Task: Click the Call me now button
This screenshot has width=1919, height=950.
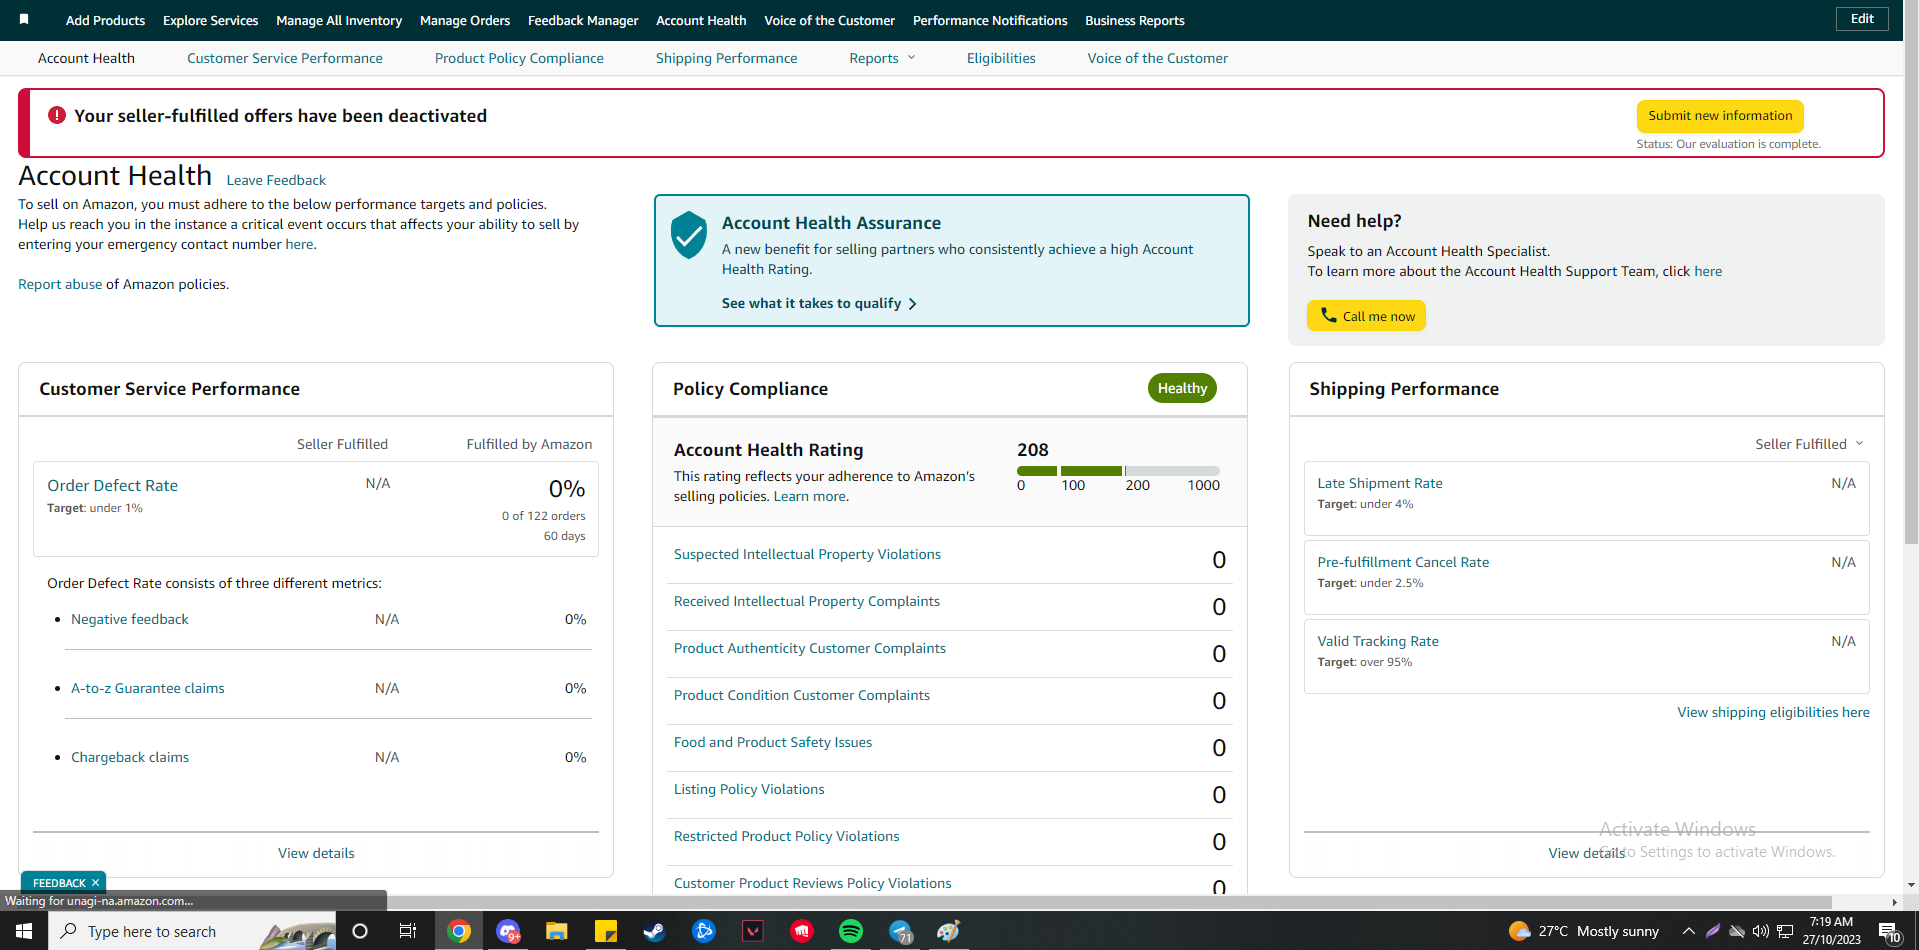Action: click(x=1366, y=315)
